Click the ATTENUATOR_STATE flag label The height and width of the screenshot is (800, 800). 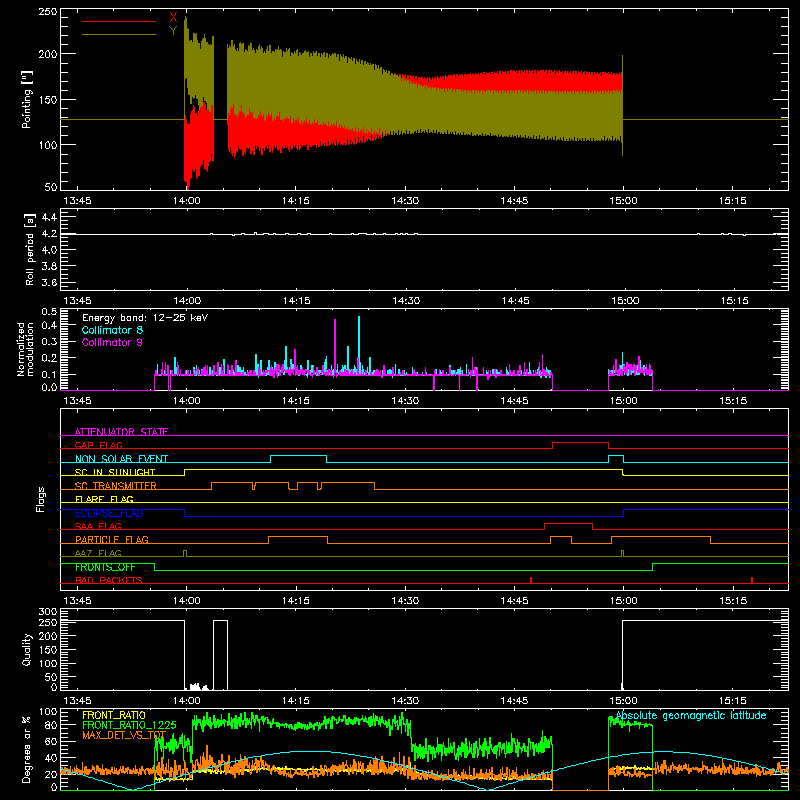[x=121, y=432]
